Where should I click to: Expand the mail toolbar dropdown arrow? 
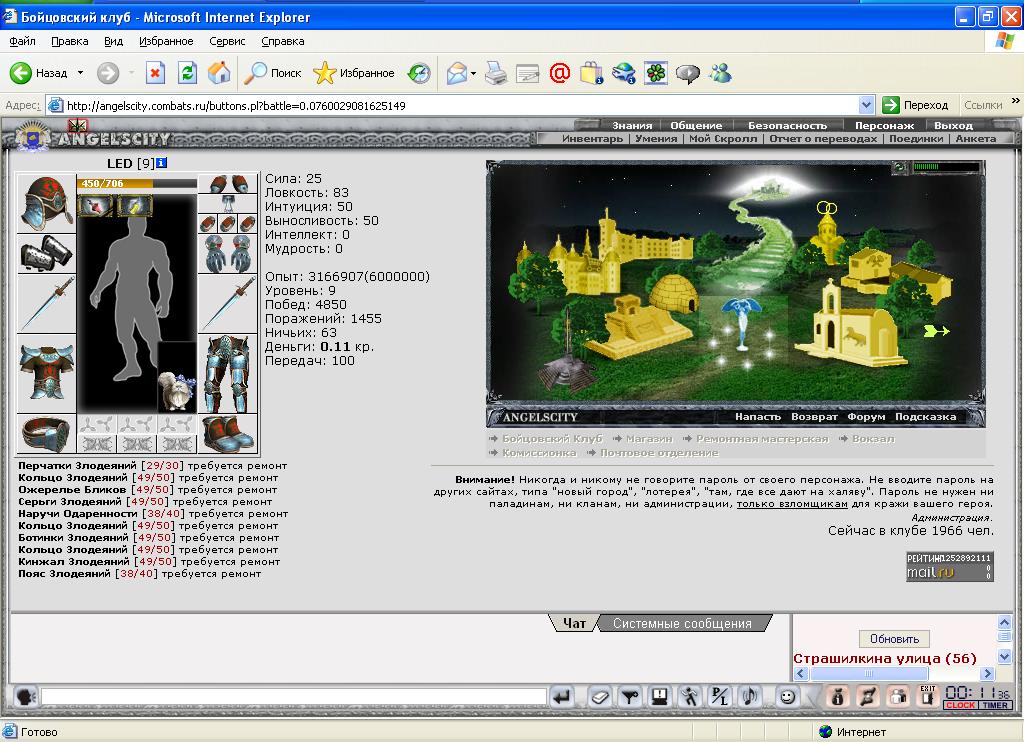(473, 73)
